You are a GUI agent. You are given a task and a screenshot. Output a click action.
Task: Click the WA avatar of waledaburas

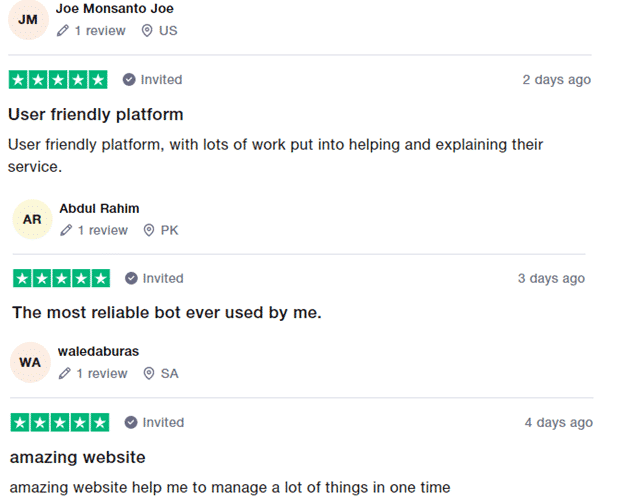click(30, 362)
